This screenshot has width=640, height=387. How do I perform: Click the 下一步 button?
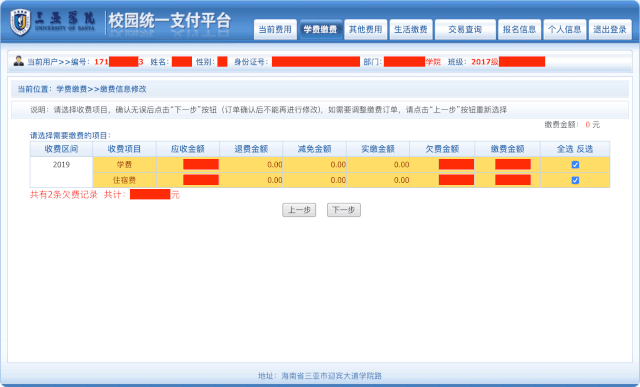pos(344,210)
